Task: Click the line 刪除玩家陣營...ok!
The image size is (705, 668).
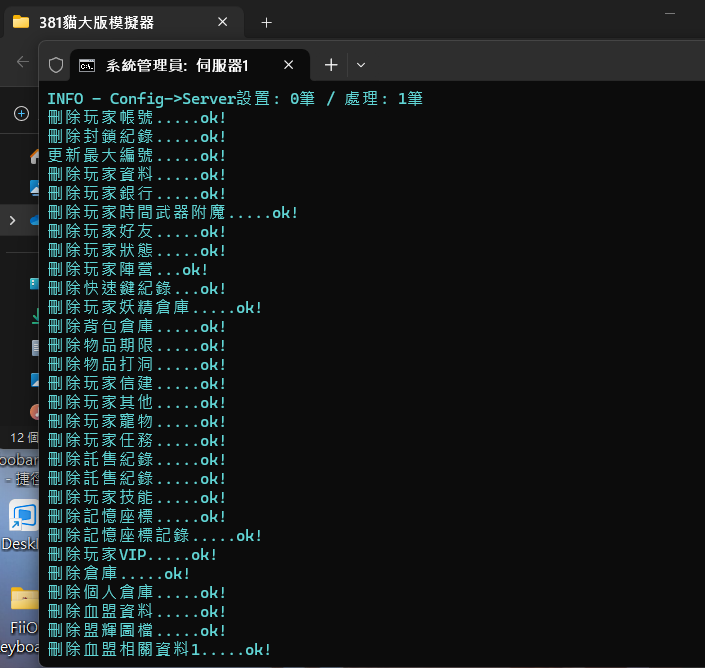Action: click(128, 270)
